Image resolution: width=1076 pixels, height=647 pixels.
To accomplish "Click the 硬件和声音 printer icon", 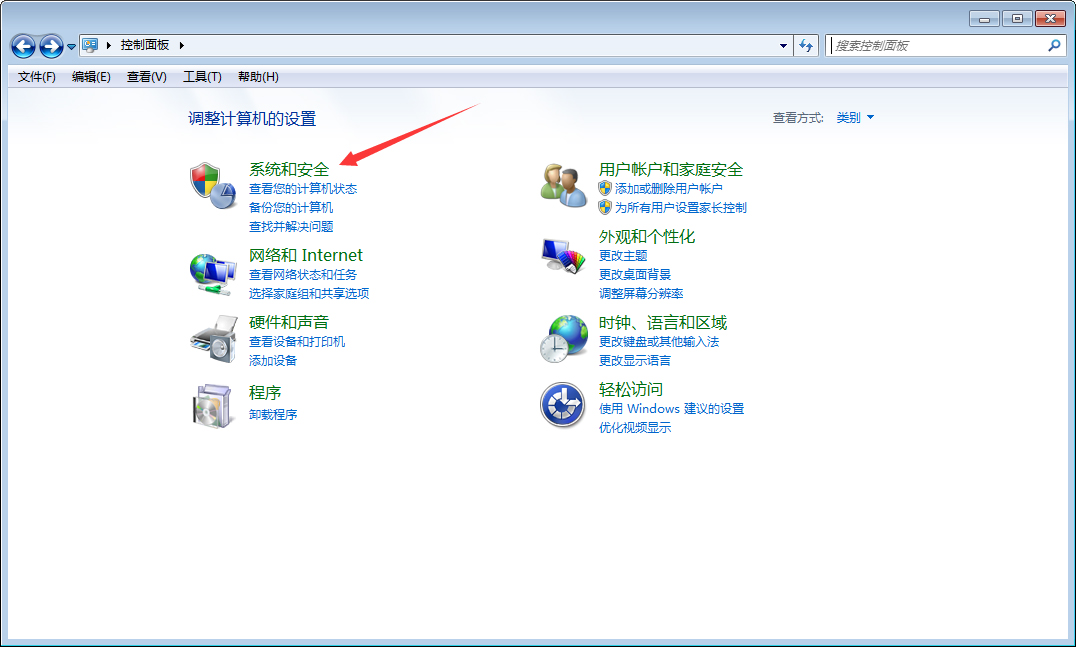I will point(214,340).
